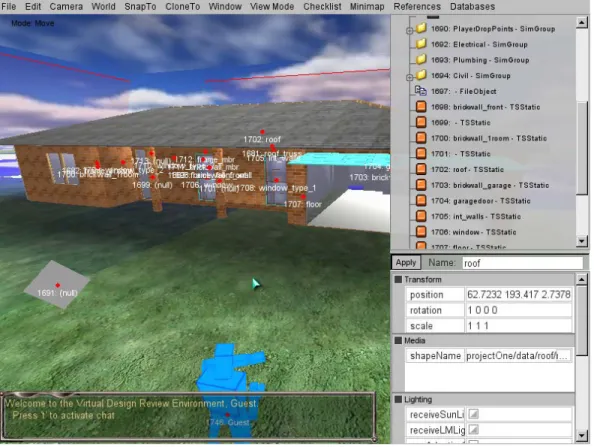This screenshot has width=594, height=447.
Task: Click the 1699: (null) viewport label
Action: click(152, 185)
